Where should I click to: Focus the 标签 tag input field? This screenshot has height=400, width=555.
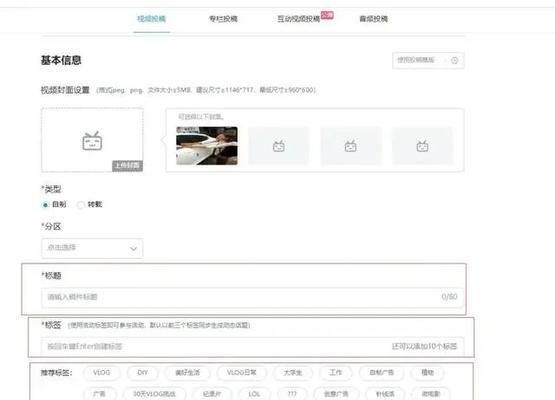(252, 346)
